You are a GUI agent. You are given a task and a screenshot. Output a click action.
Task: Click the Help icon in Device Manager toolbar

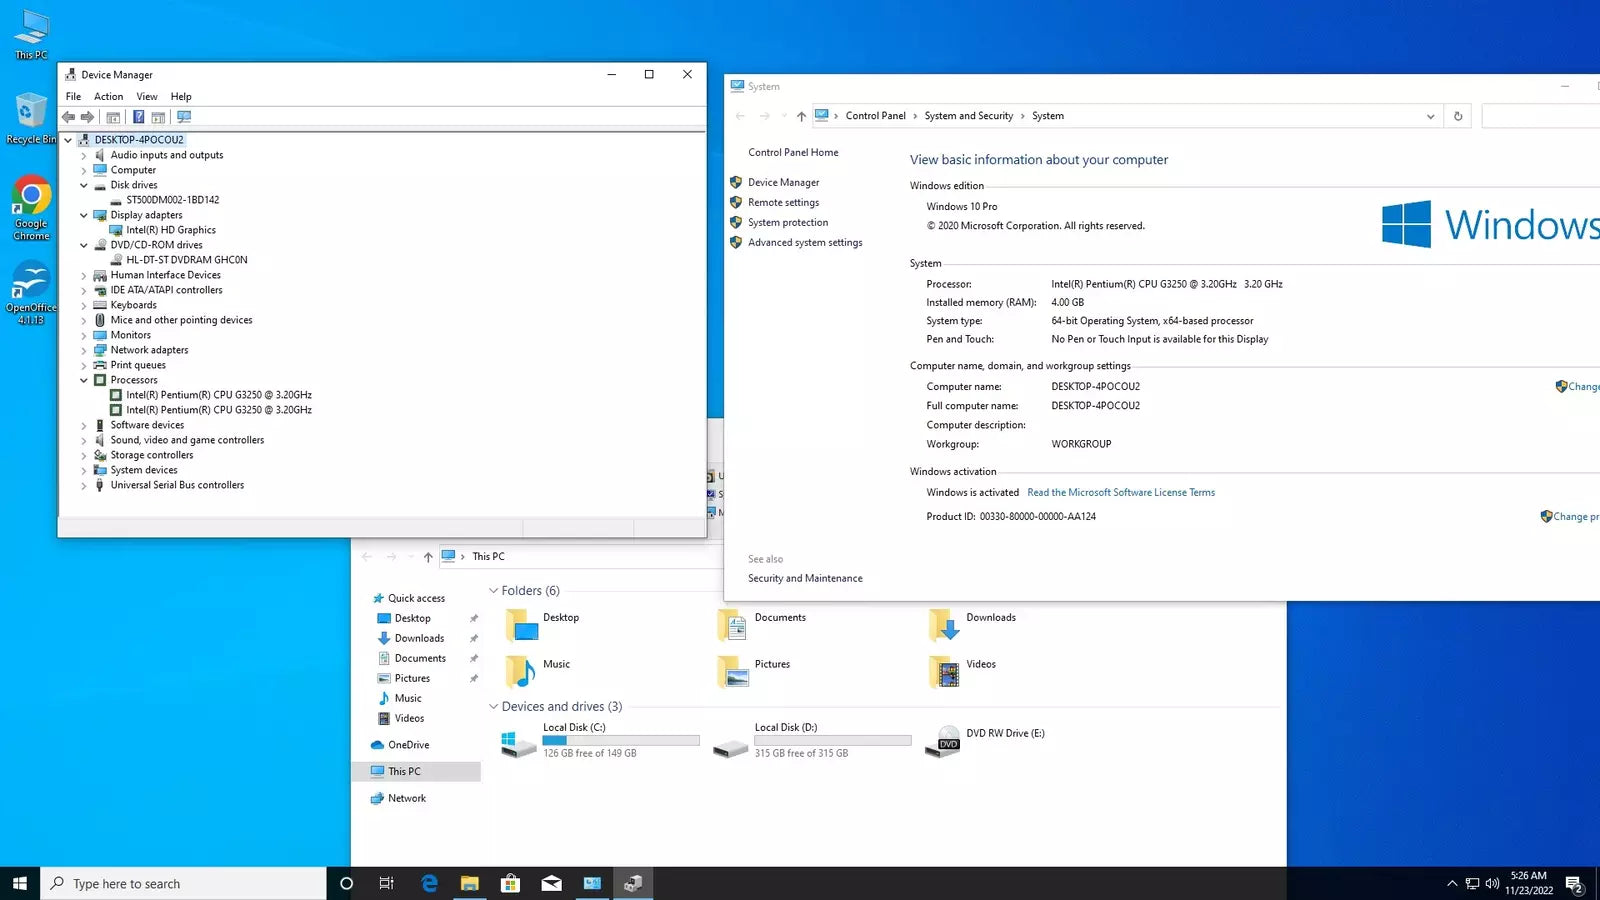coord(138,117)
